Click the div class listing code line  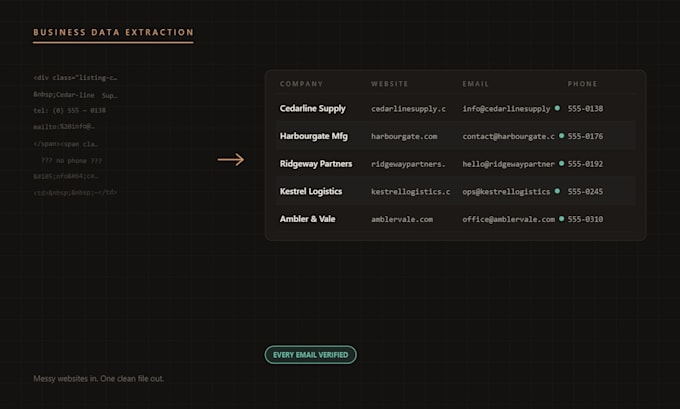[75, 78]
